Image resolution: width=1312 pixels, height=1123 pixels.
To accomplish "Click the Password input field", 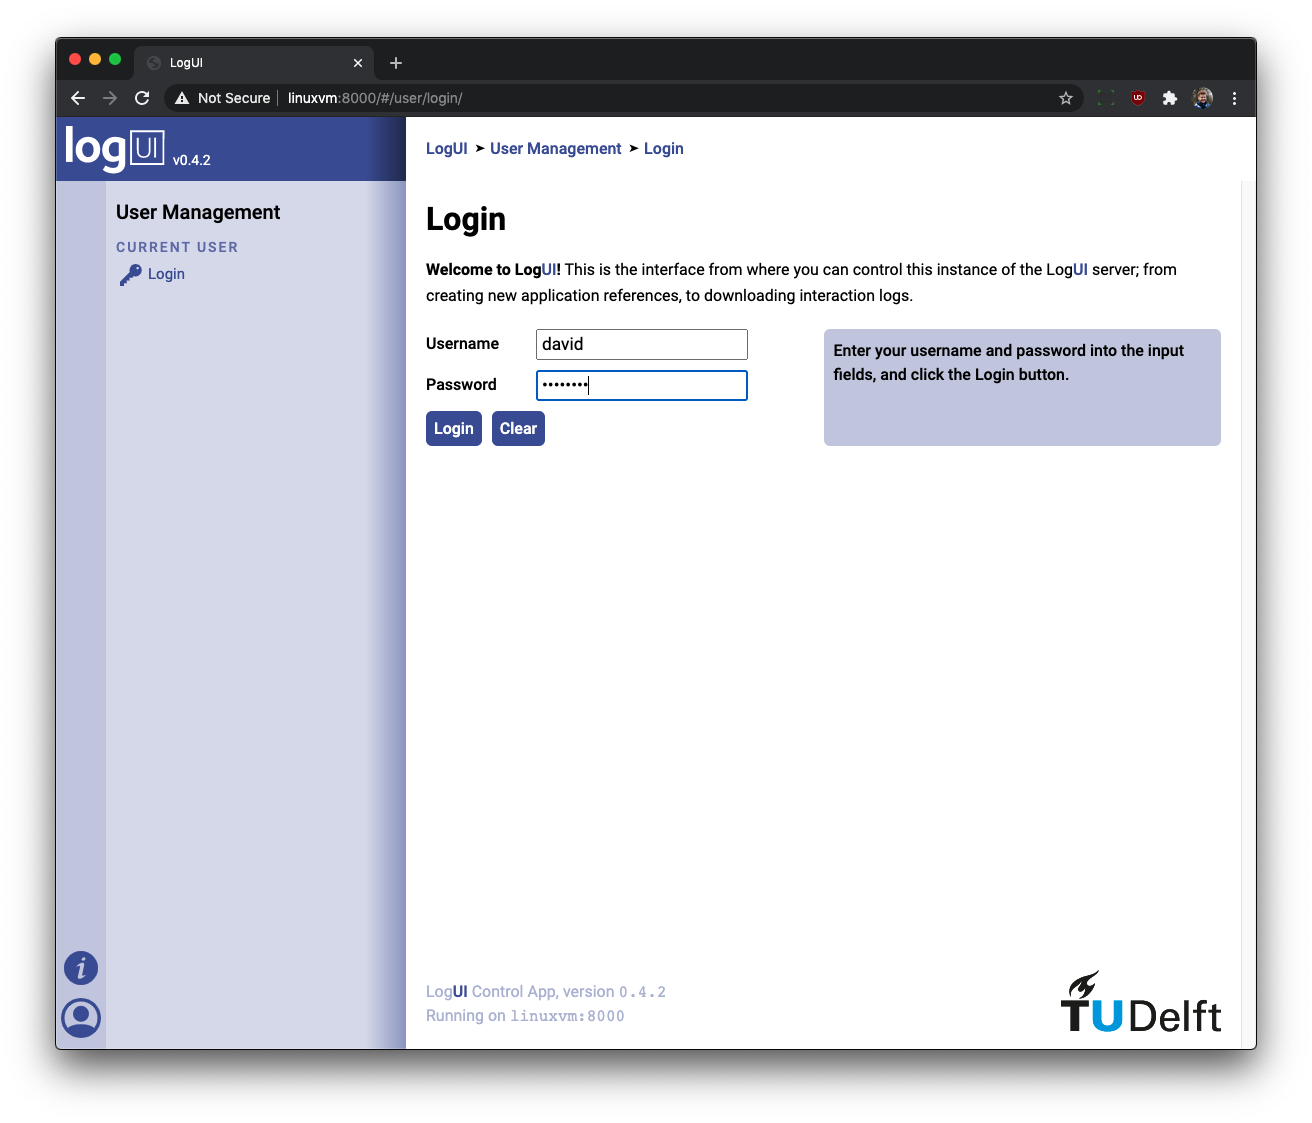I will pyautogui.click(x=642, y=385).
